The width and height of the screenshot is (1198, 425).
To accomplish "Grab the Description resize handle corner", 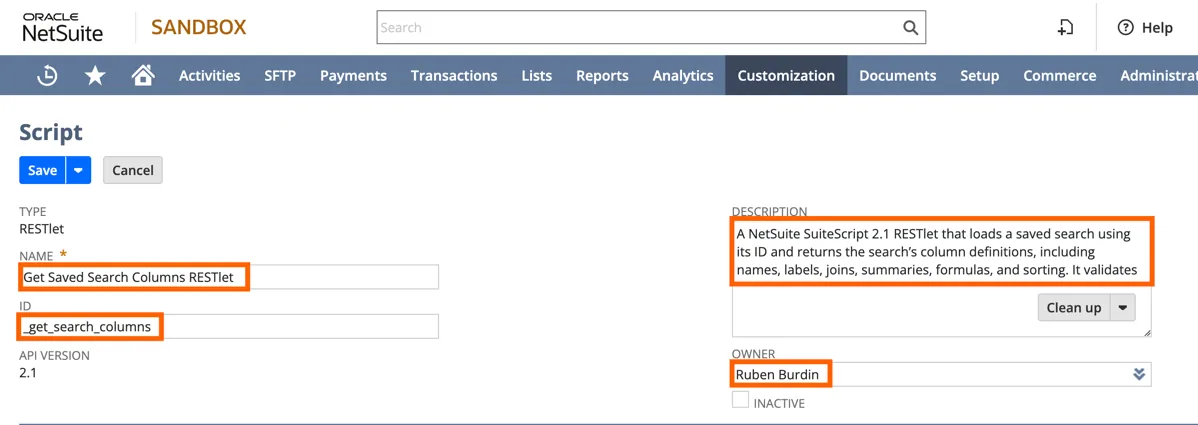I will coord(1148,333).
